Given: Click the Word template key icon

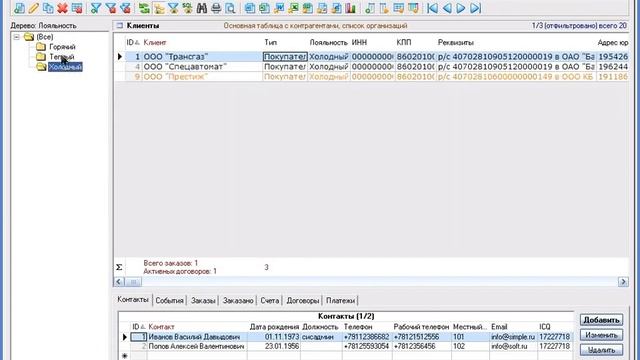Looking at the screenshot, I should 279,7.
